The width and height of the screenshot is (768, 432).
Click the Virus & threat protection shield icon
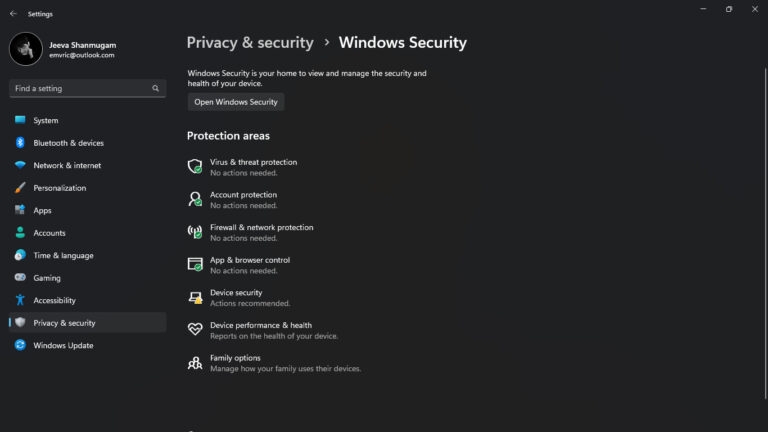click(x=195, y=166)
